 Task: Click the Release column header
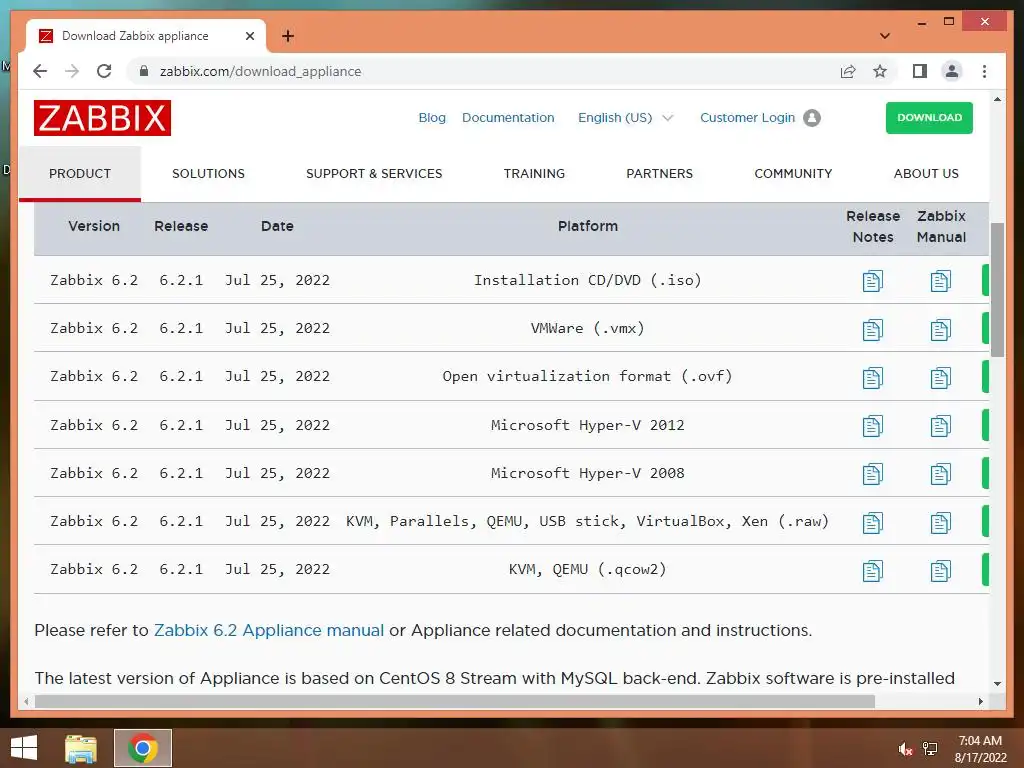click(181, 226)
